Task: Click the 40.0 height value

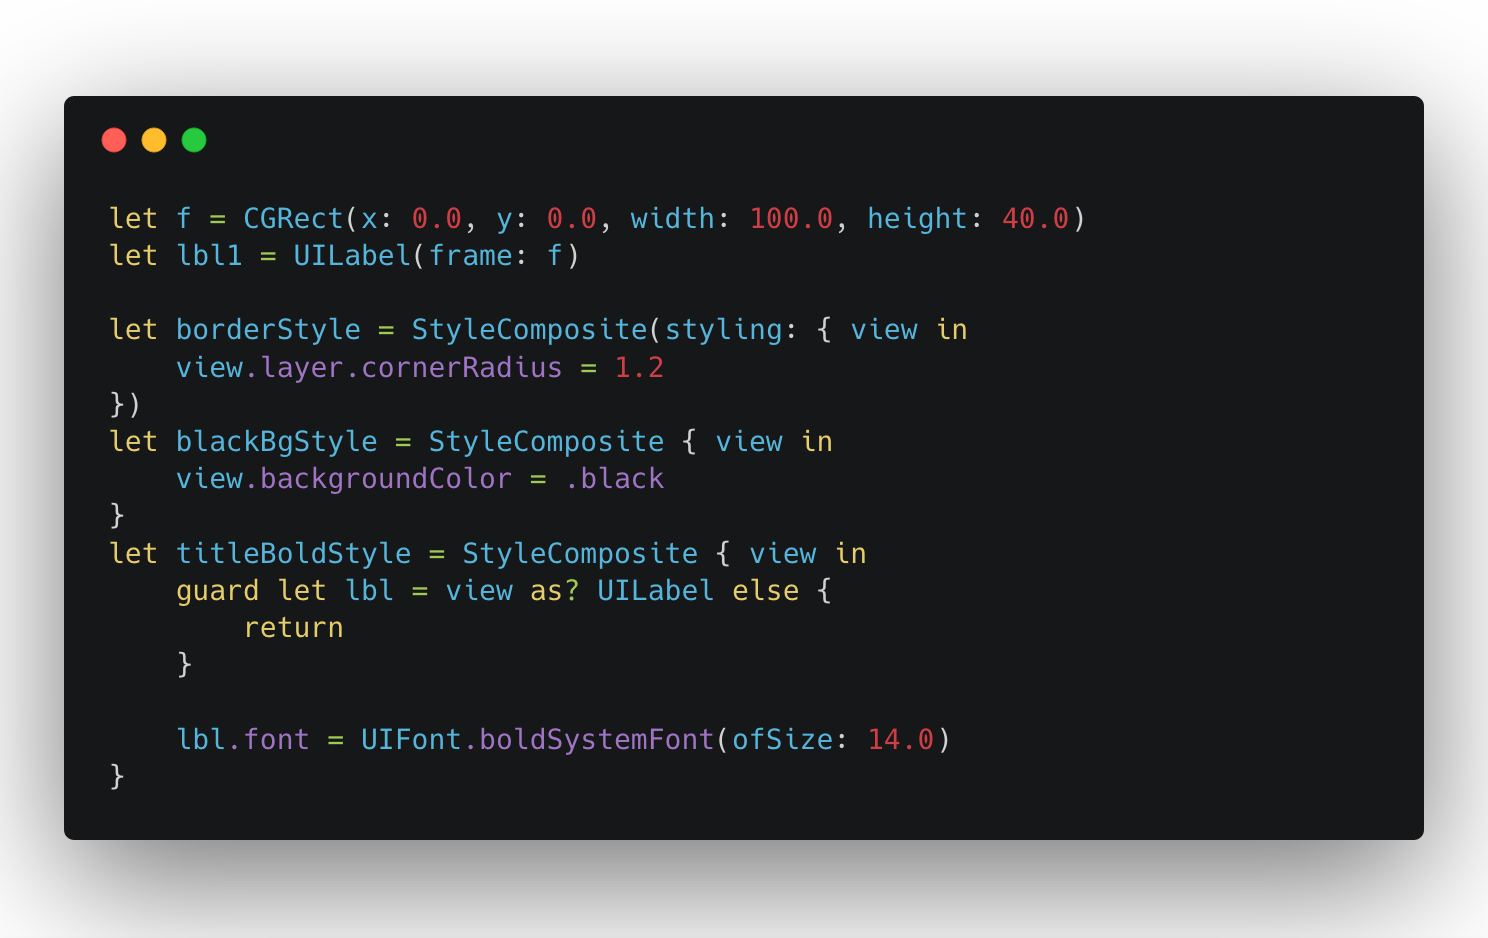Action: pos(1036,218)
